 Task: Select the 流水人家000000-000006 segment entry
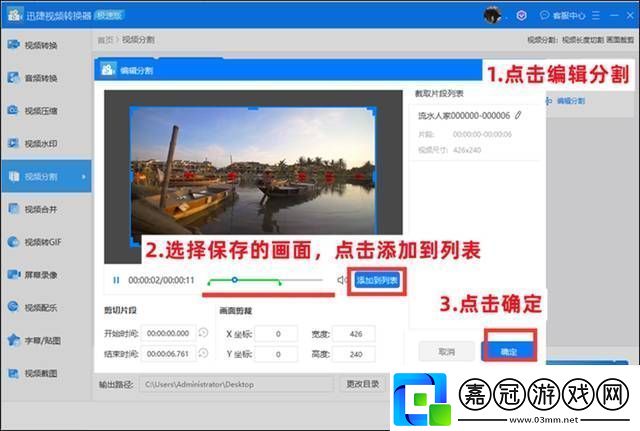(477, 133)
